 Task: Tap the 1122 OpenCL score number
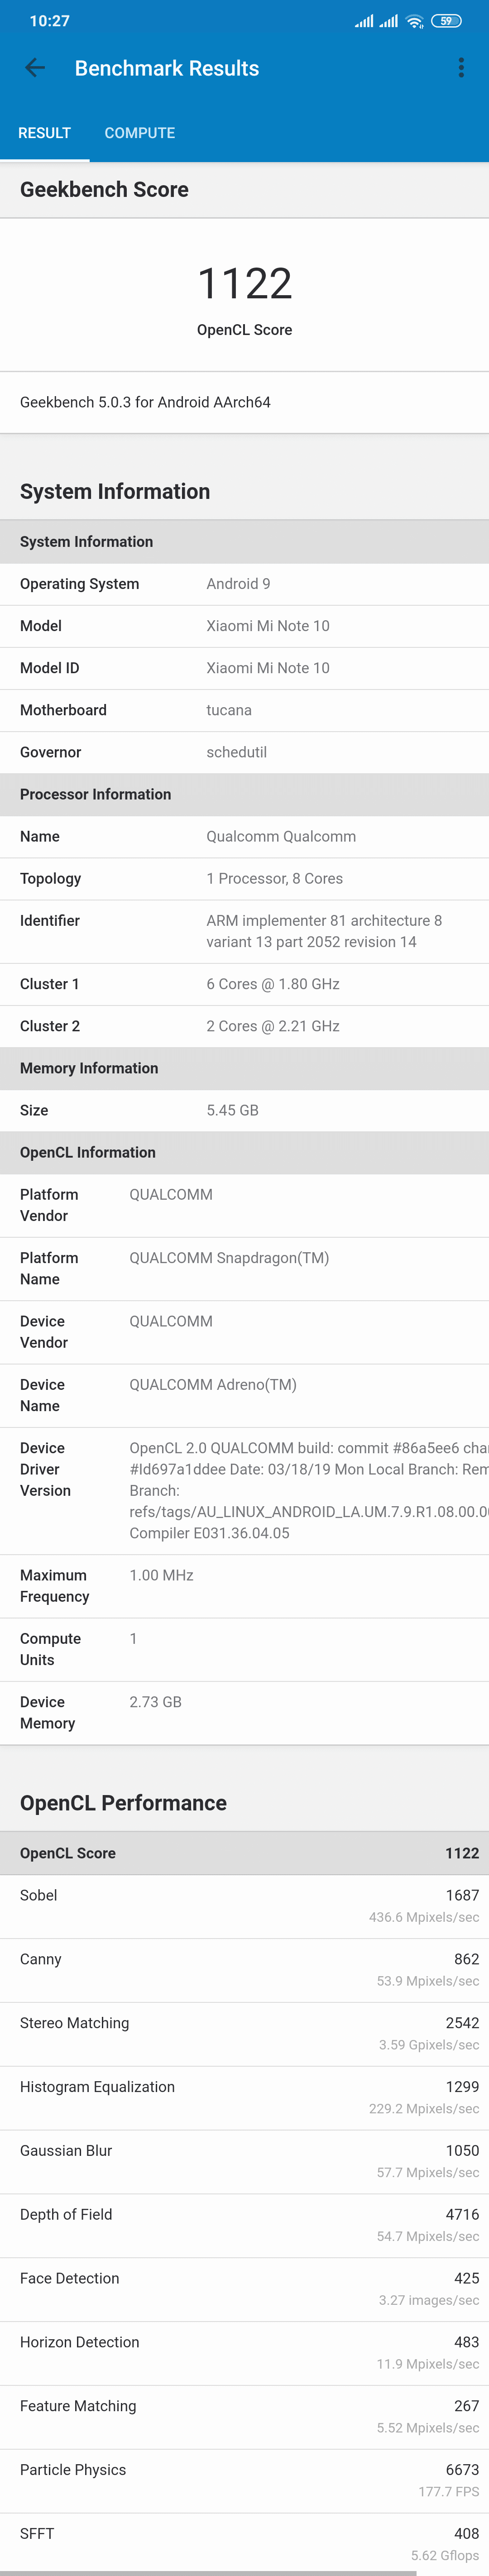coord(245,284)
